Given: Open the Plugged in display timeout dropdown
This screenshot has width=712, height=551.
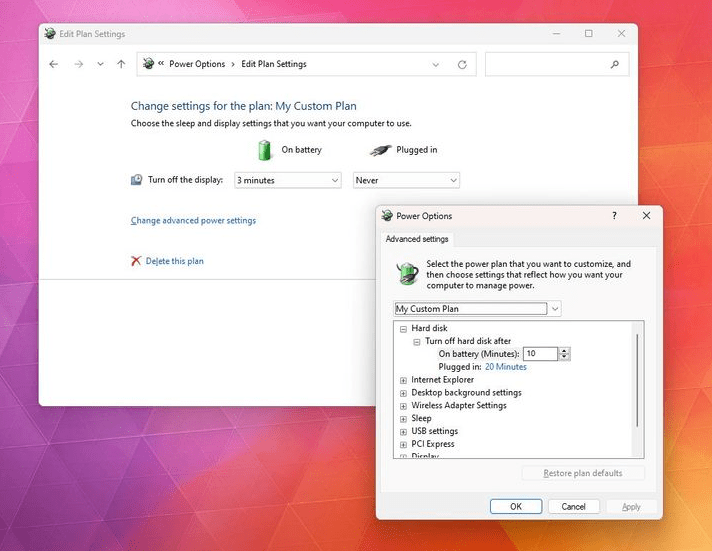Looking at the screenshot, I should (x=406, y=180).
